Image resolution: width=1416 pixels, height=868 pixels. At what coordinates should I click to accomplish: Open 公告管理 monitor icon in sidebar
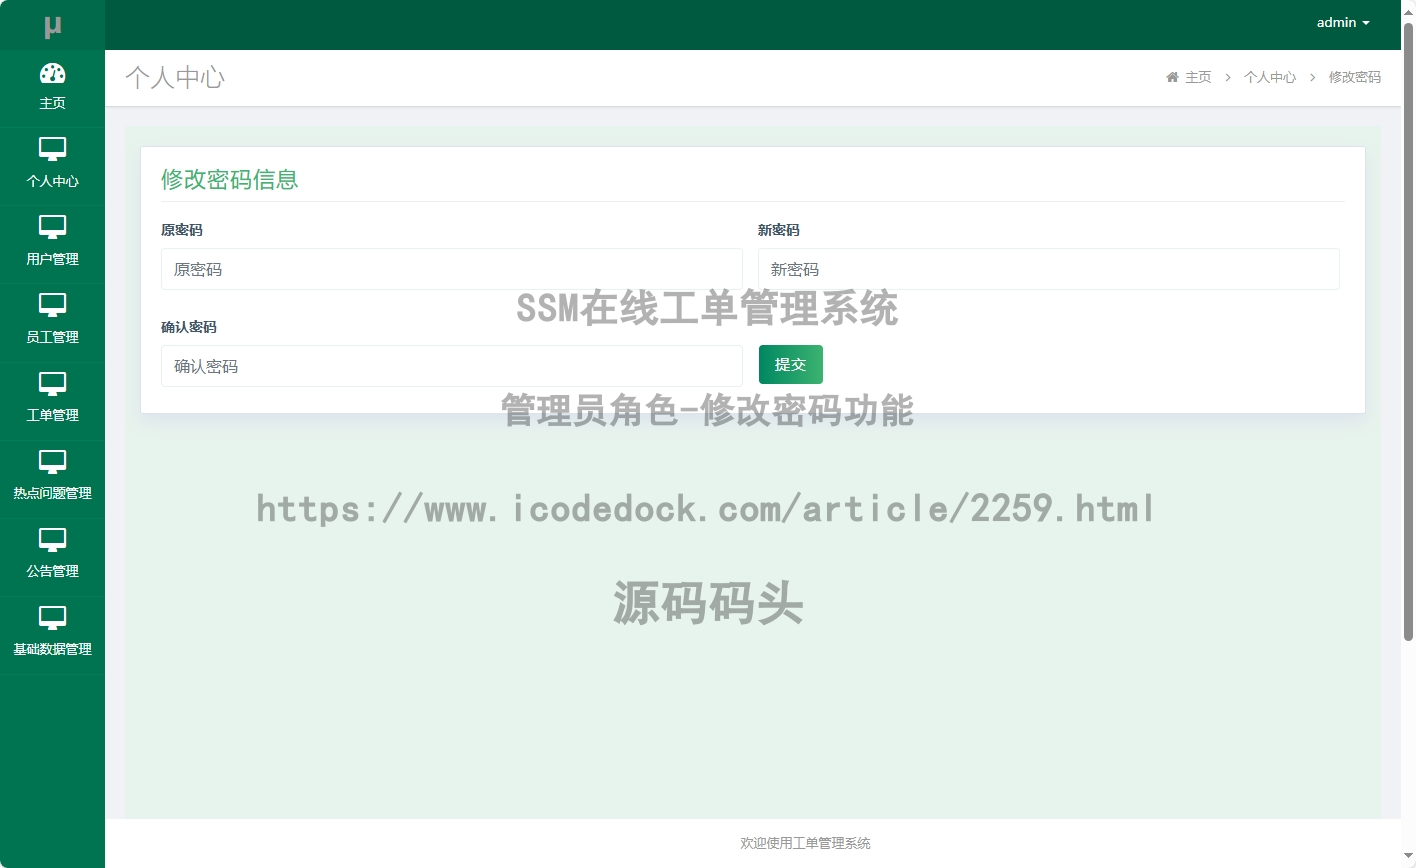[x=52, y=539]
